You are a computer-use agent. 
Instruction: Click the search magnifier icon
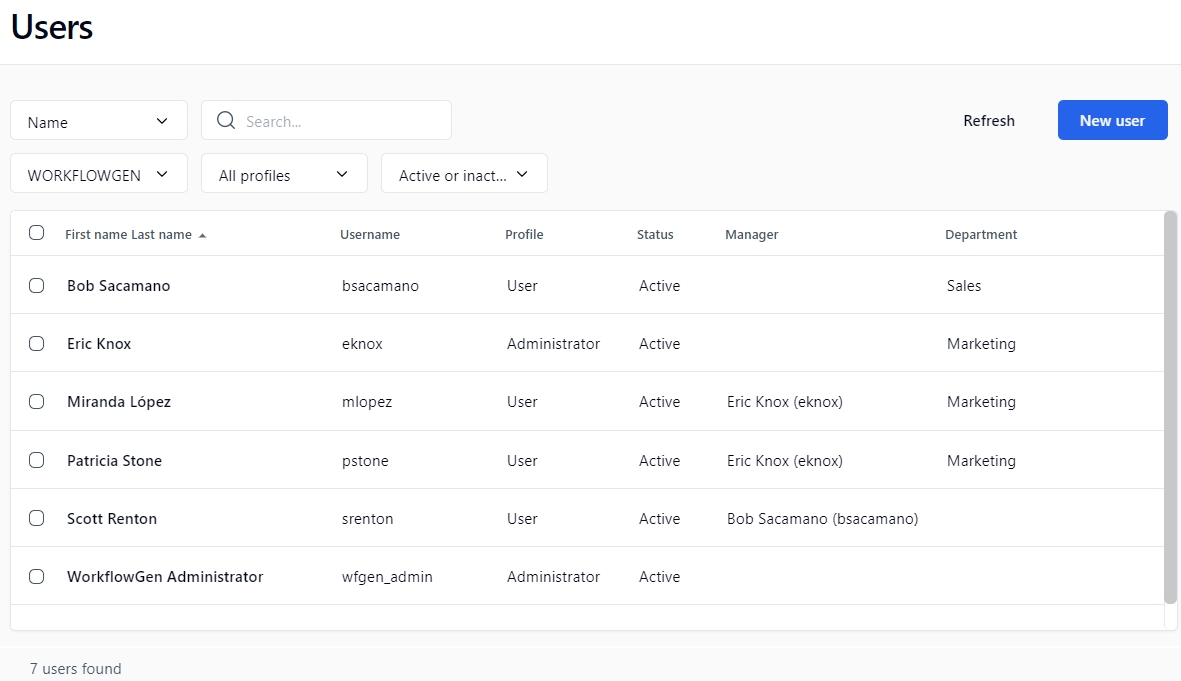226,121
